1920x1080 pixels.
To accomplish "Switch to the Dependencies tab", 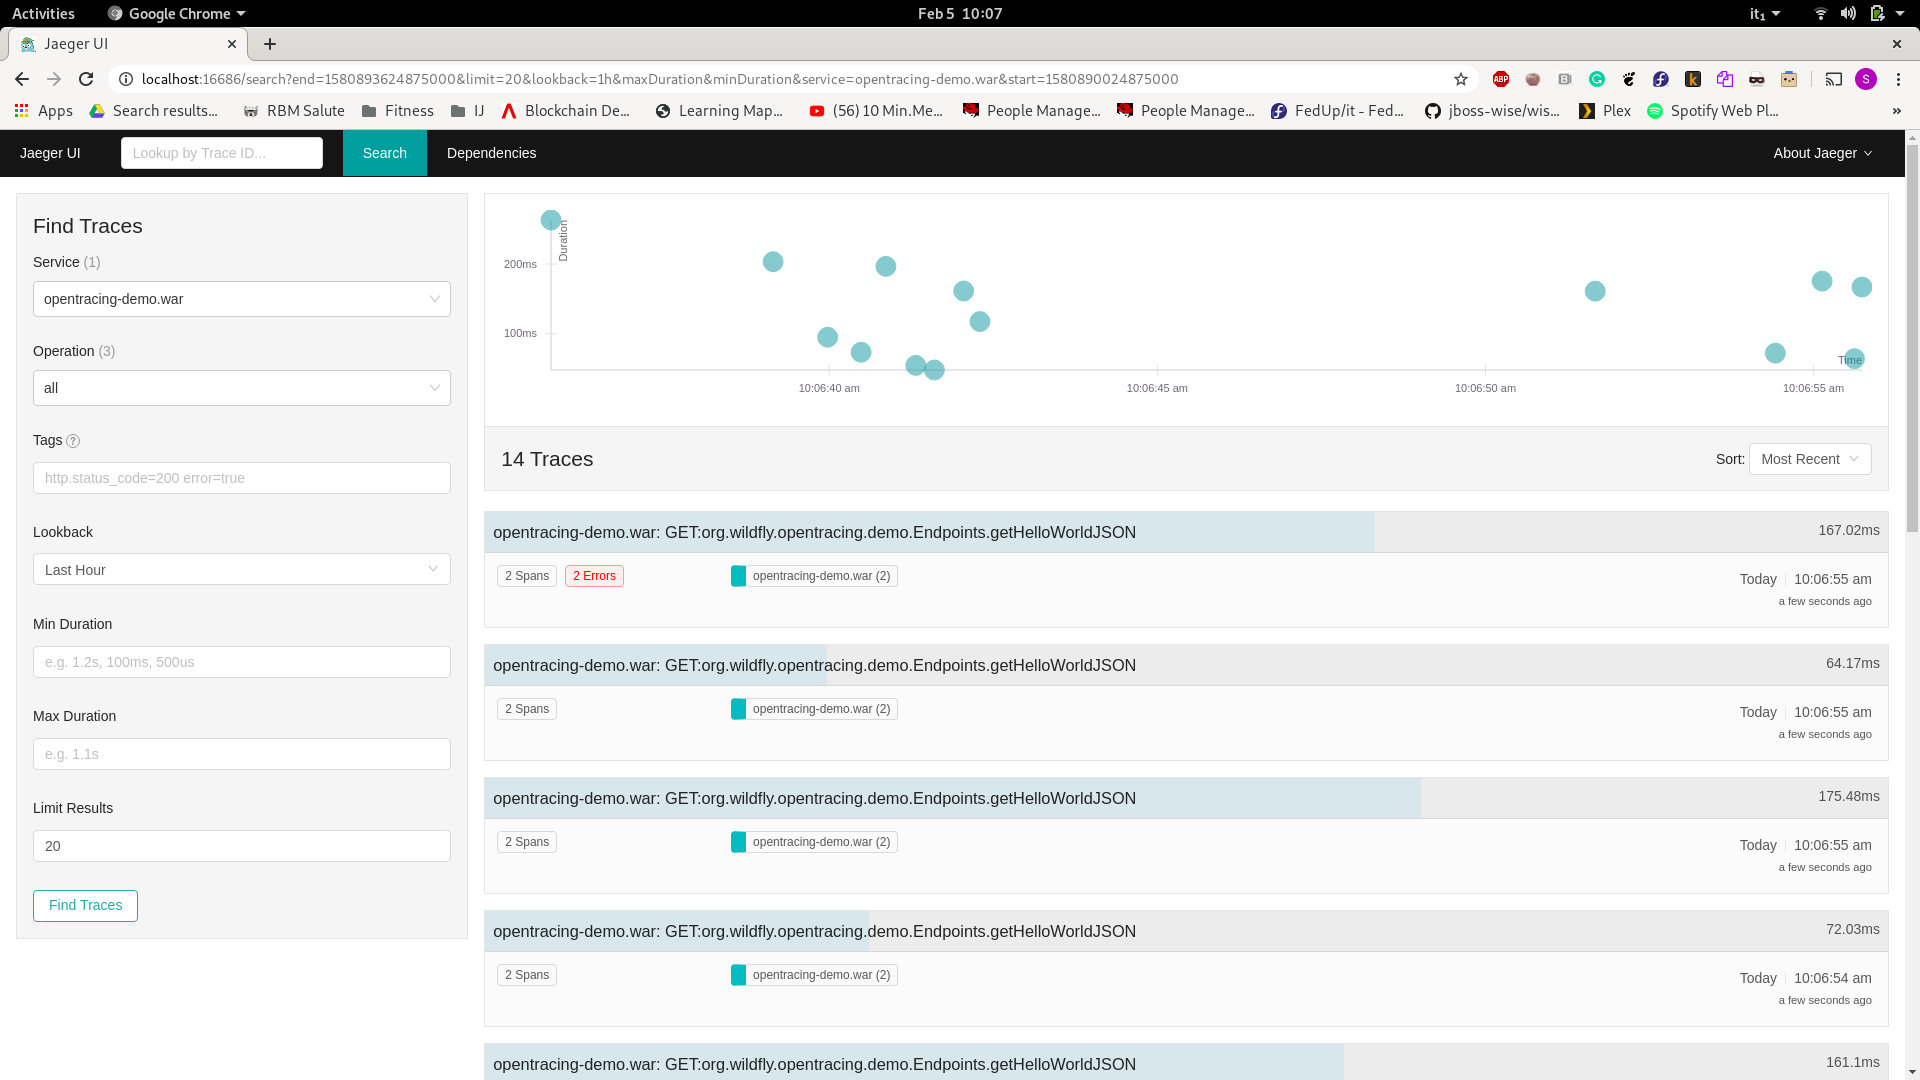I will click(491, 153).
